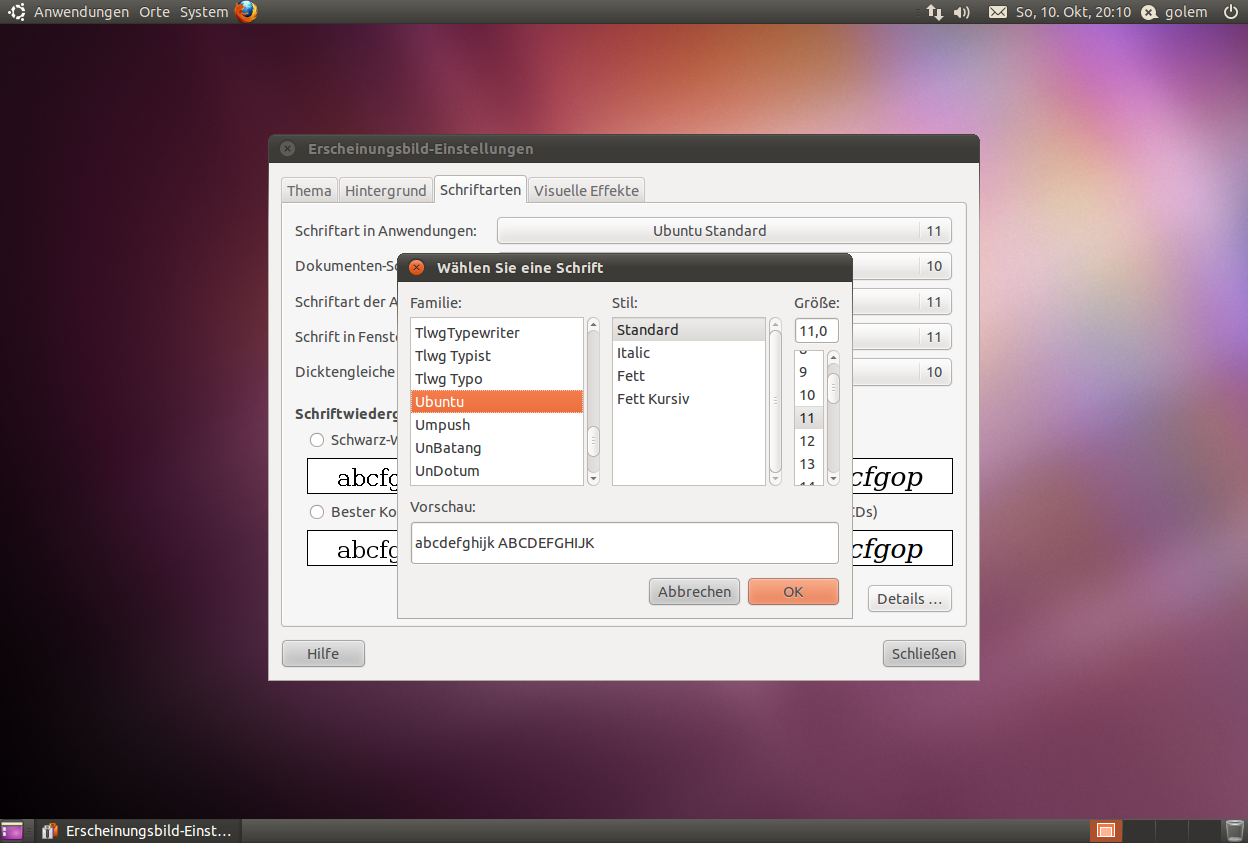1248x843 pixels.
Task: Switch to the Visuelle Effekte tab
Action: [586, 190]
